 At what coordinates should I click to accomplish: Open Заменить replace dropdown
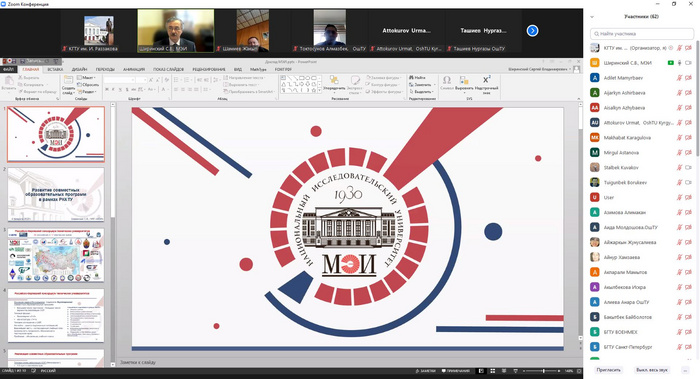coord(421,84)
